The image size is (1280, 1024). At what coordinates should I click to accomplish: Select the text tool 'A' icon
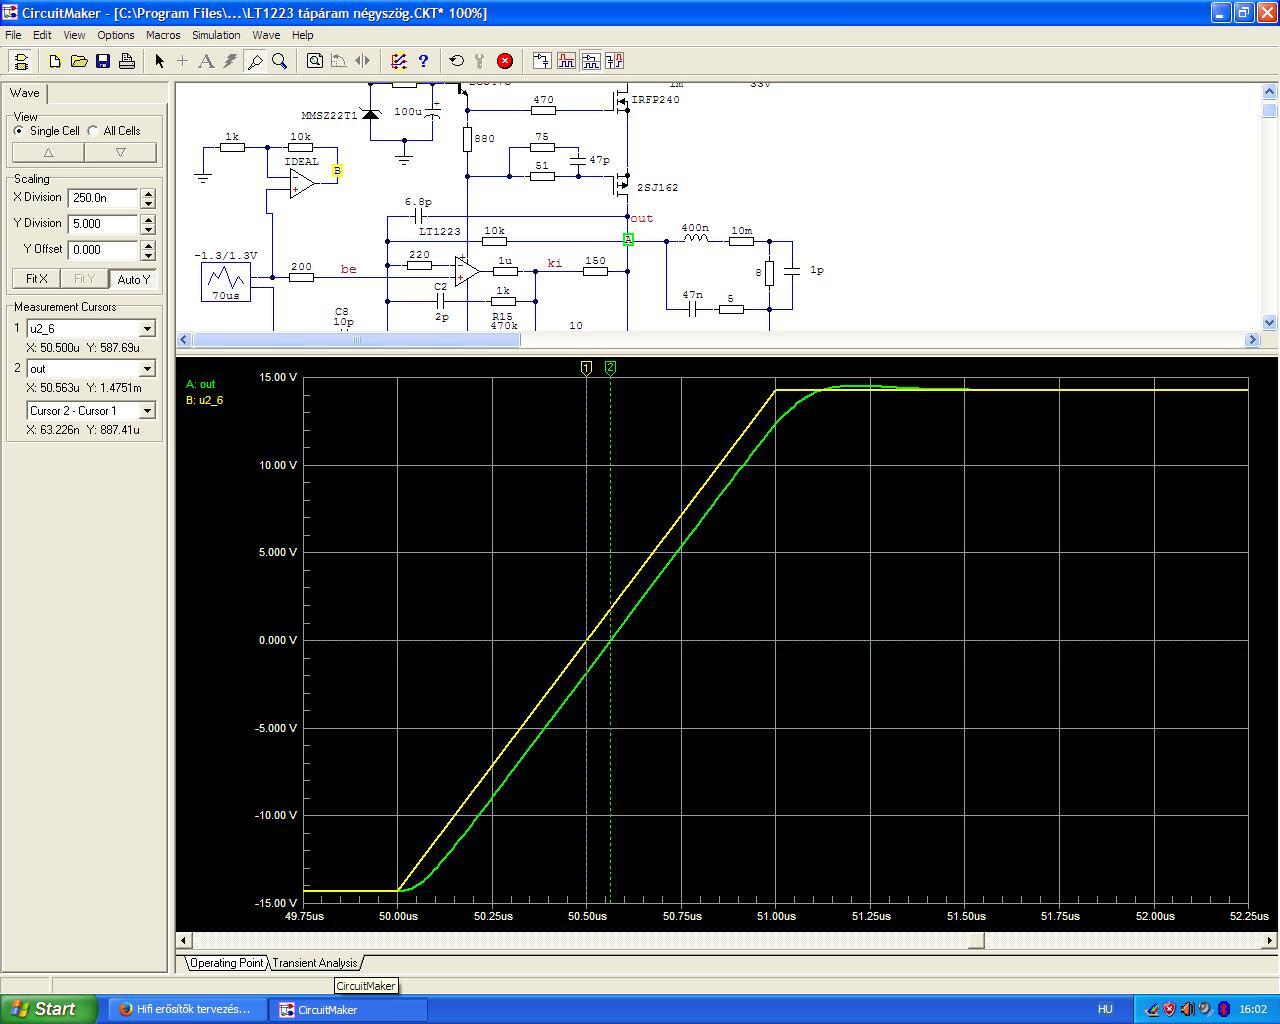click(x=206, y=61)
